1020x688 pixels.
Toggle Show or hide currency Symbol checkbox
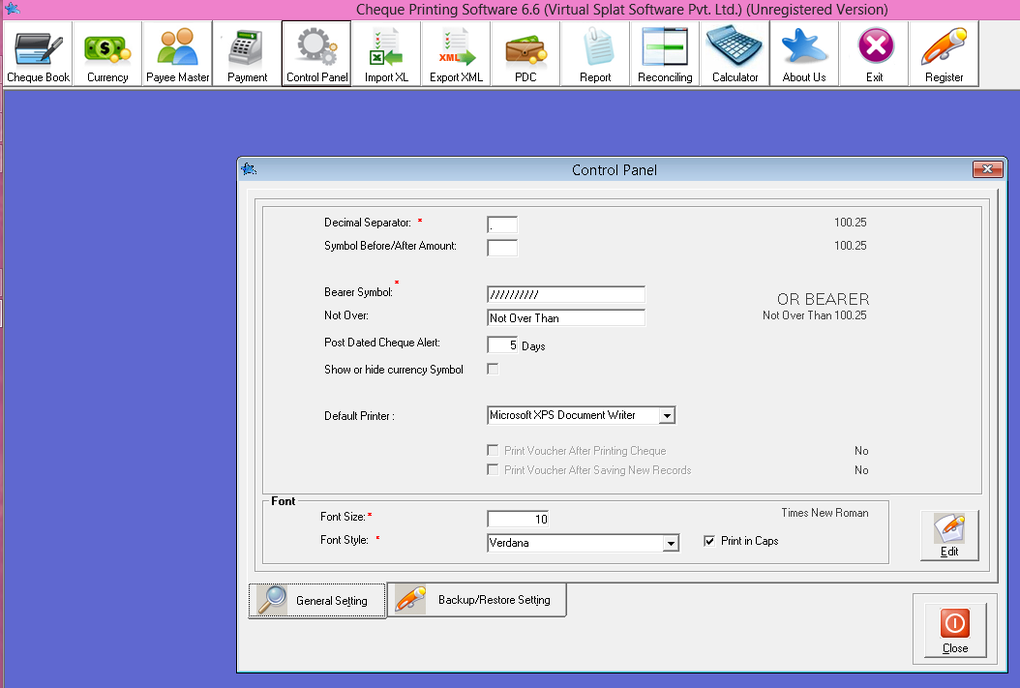[492, 369]
